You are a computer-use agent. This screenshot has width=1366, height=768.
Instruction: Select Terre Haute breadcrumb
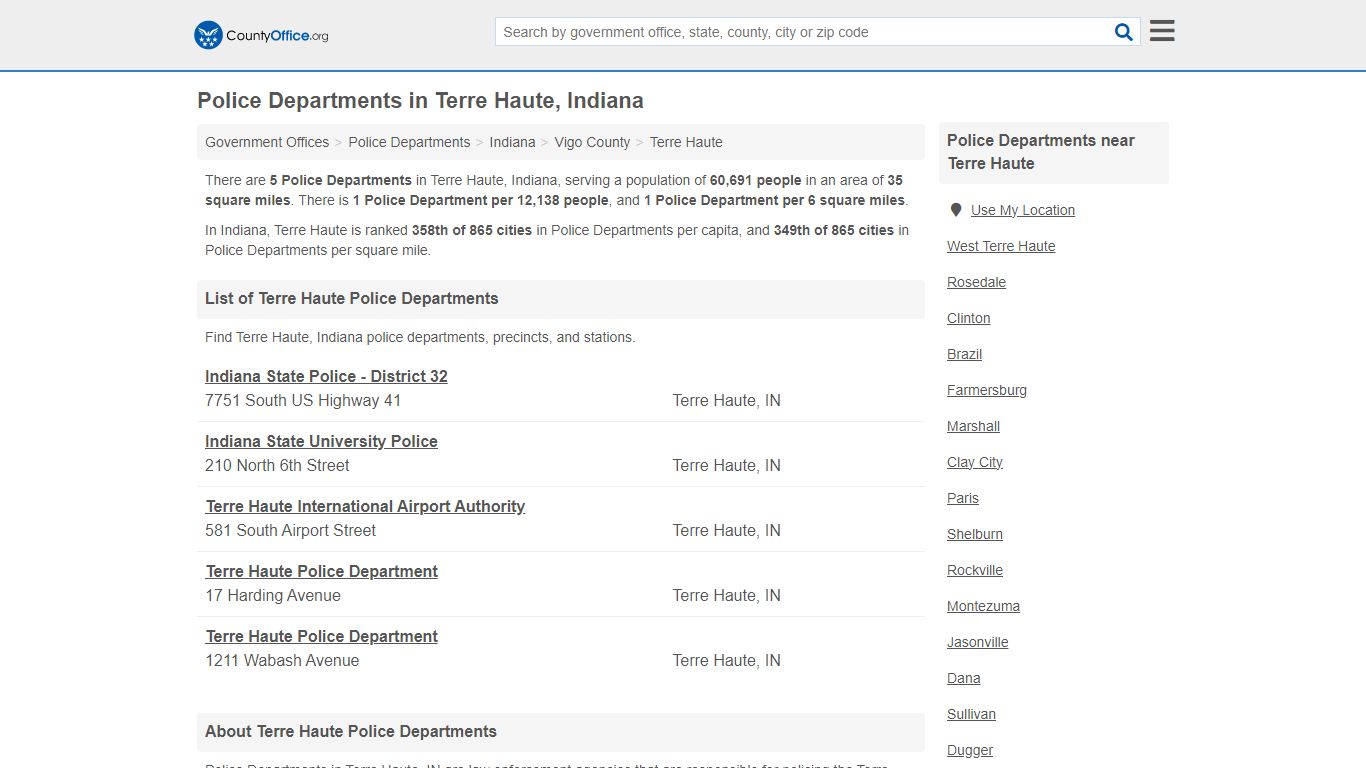(686, 142)
